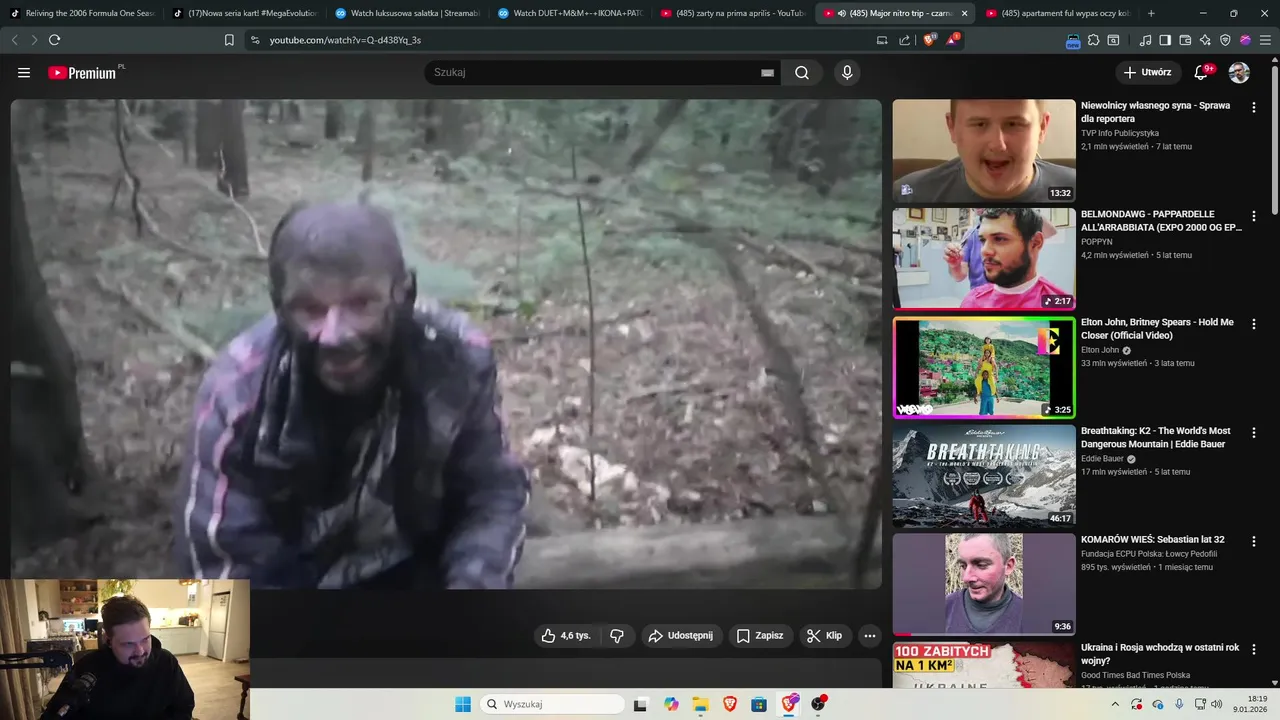Reload the current page
Viewport: 1280px width, 720px height.
tap(54, 40)
